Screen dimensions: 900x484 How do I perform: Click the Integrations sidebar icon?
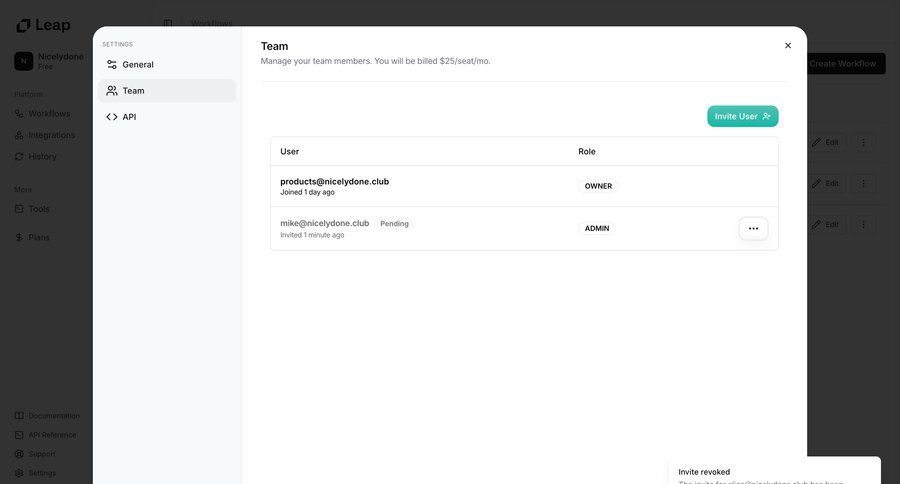[x=19, y=135]
